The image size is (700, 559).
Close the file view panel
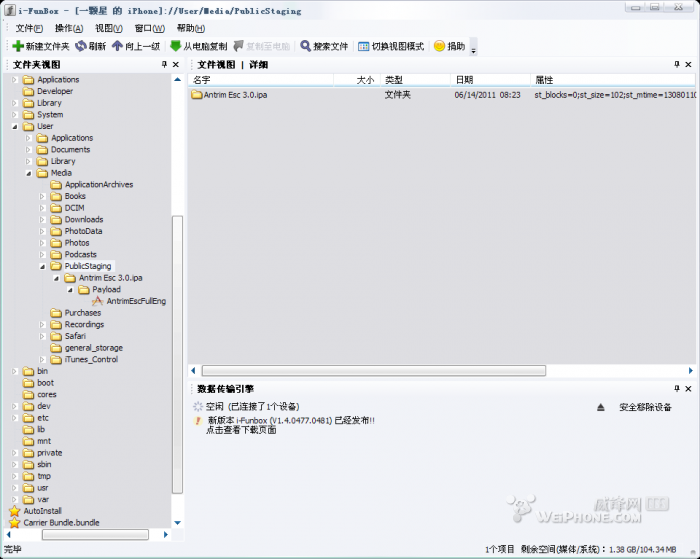point(688,65)
